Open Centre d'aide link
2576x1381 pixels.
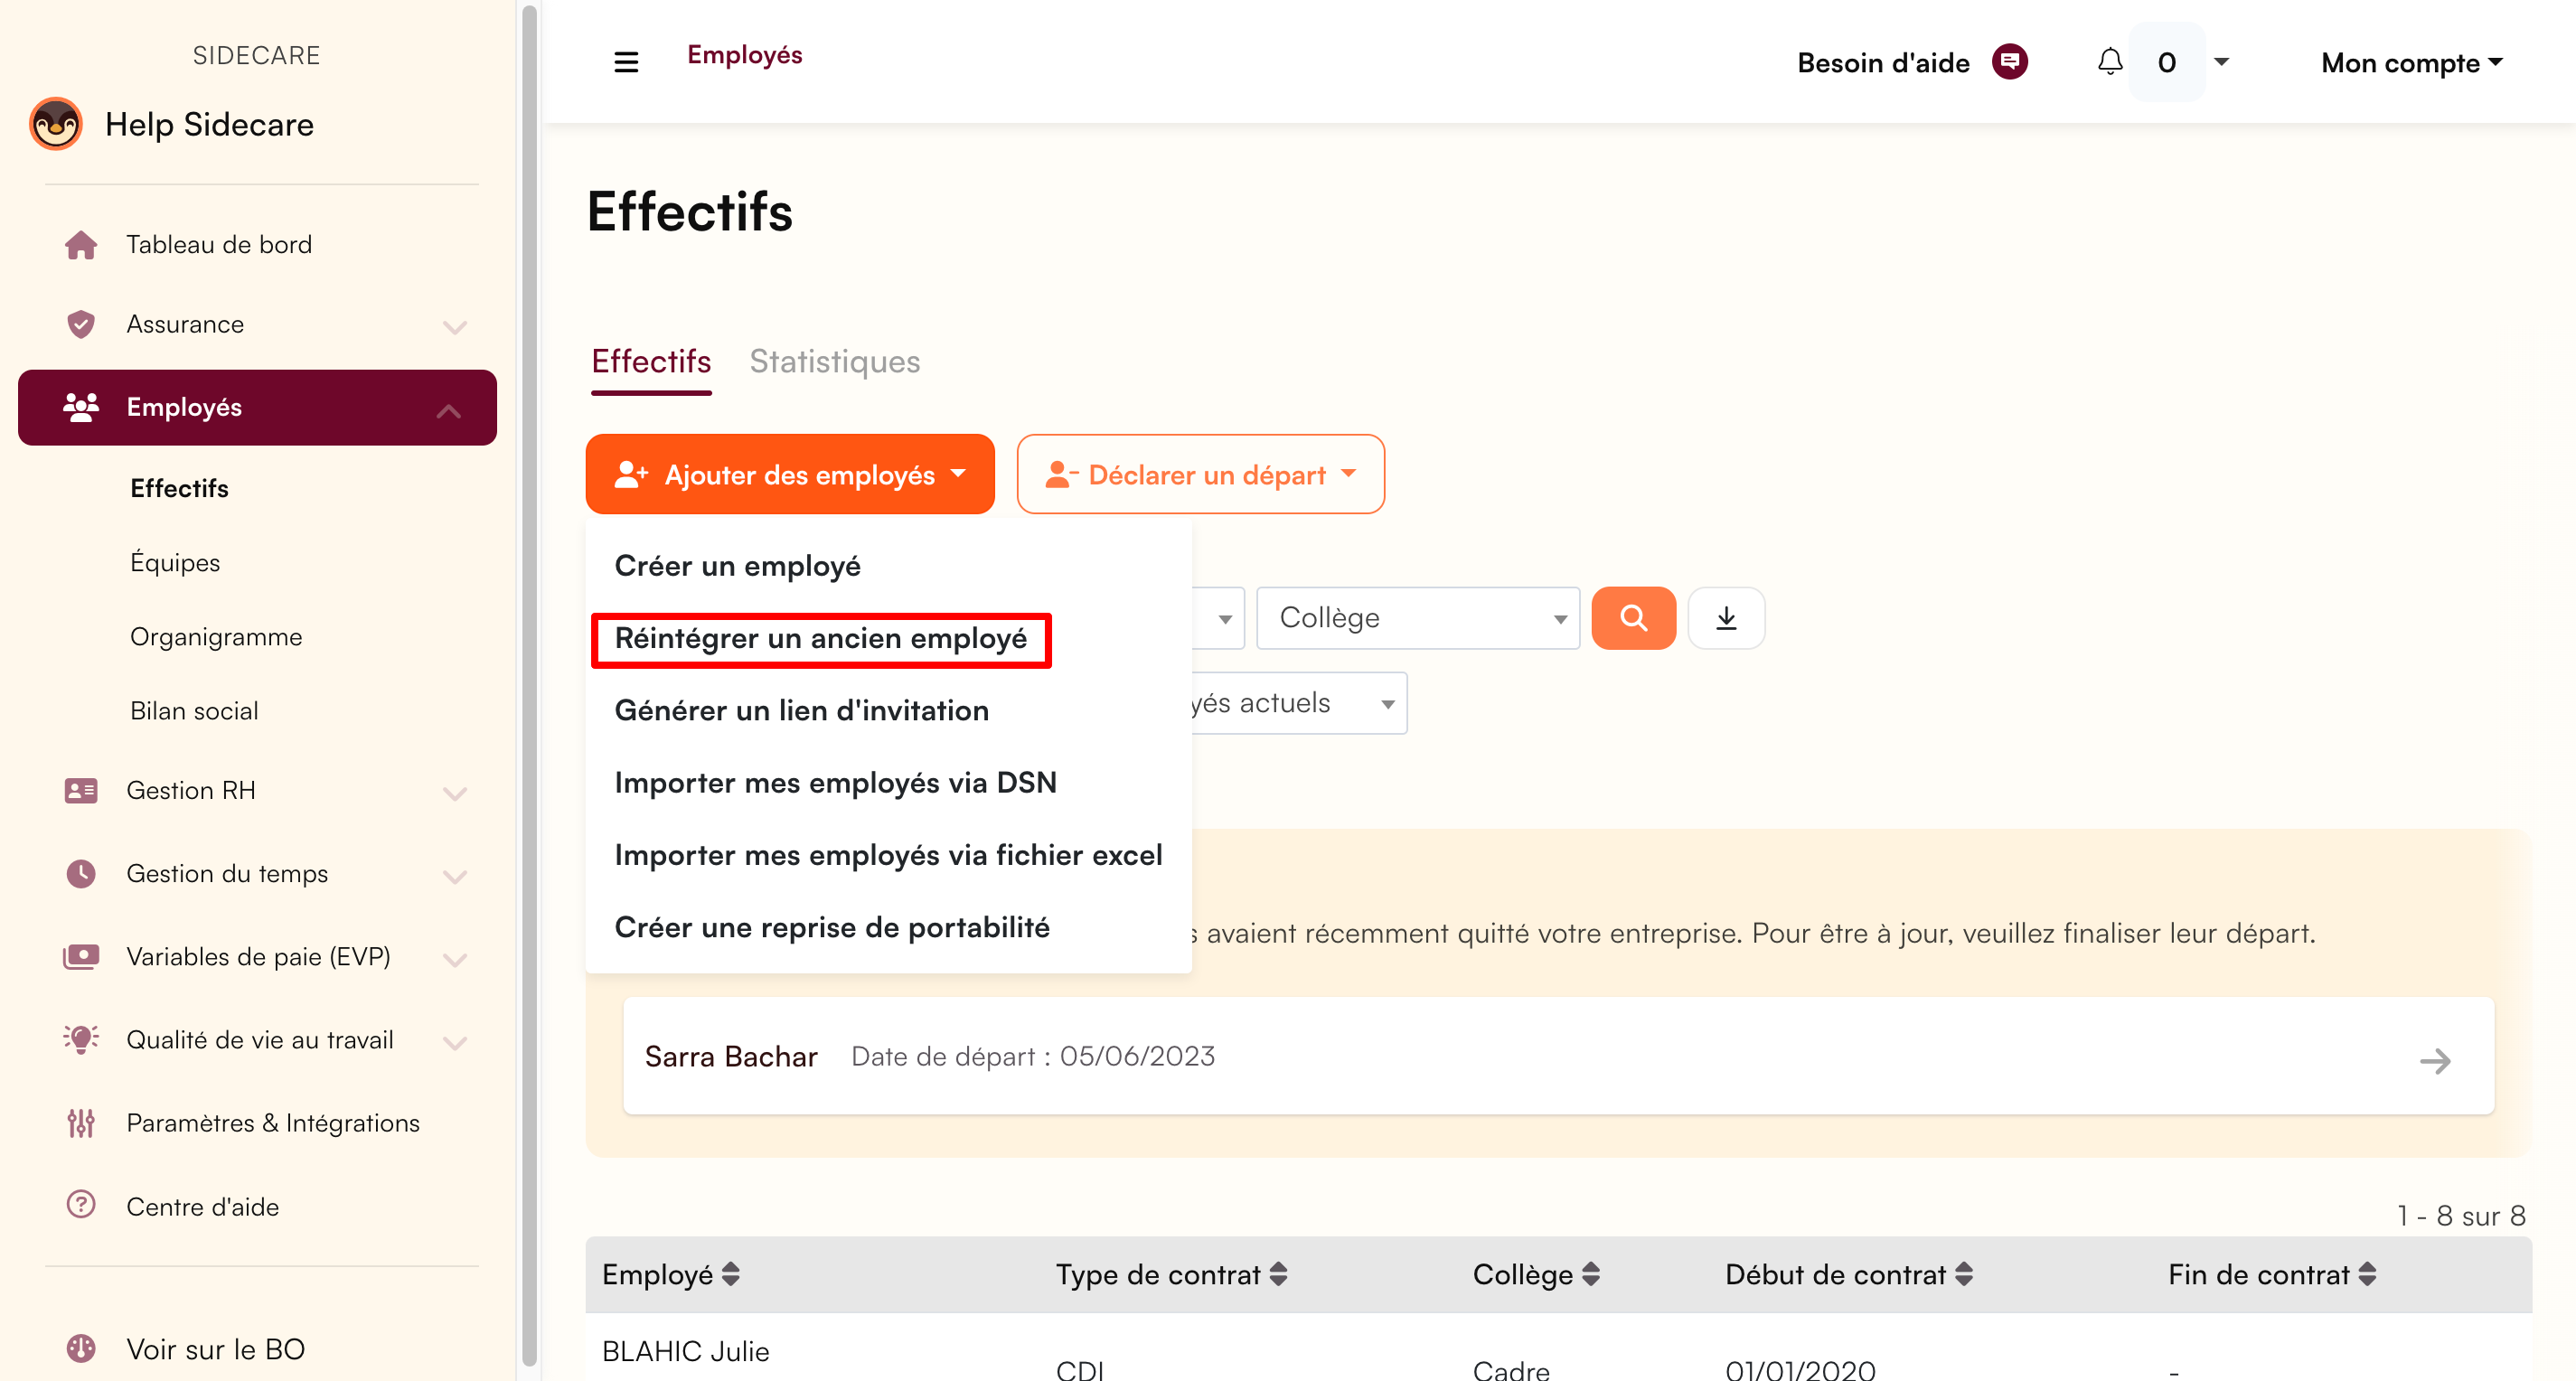[x=203, y=1206]
